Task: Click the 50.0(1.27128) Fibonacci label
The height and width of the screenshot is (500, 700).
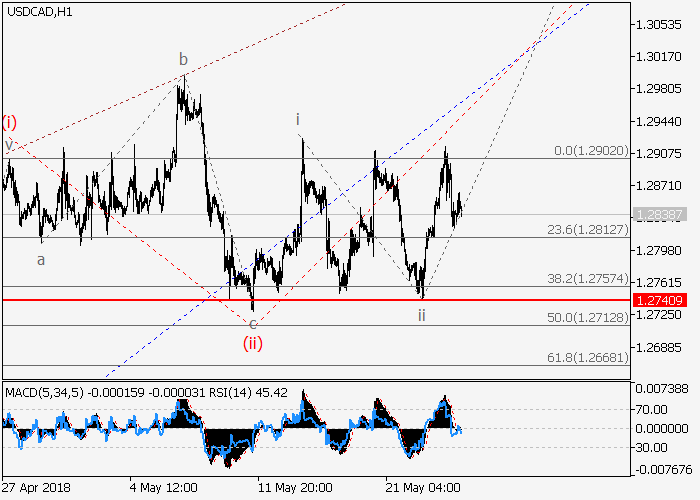Action: tap(590, 317)
